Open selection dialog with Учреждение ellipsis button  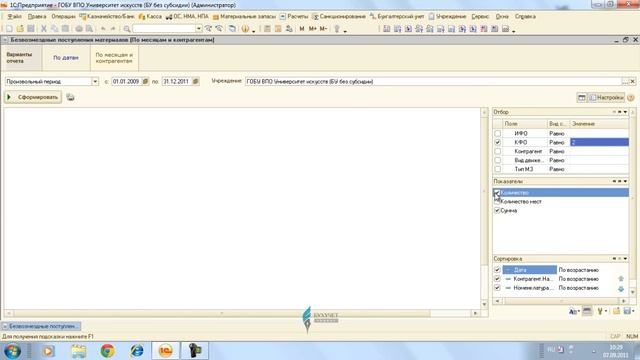click(625, 82)
